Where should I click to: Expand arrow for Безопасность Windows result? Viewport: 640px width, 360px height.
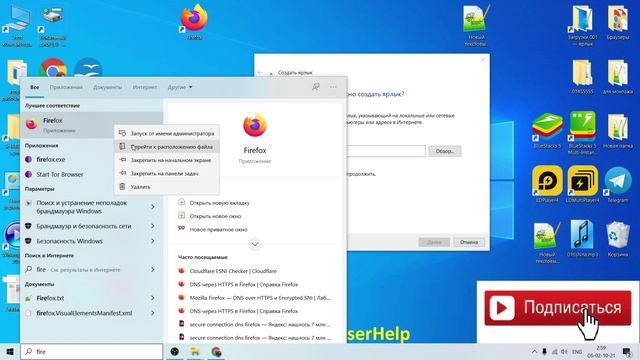click(x=153, y=241)
